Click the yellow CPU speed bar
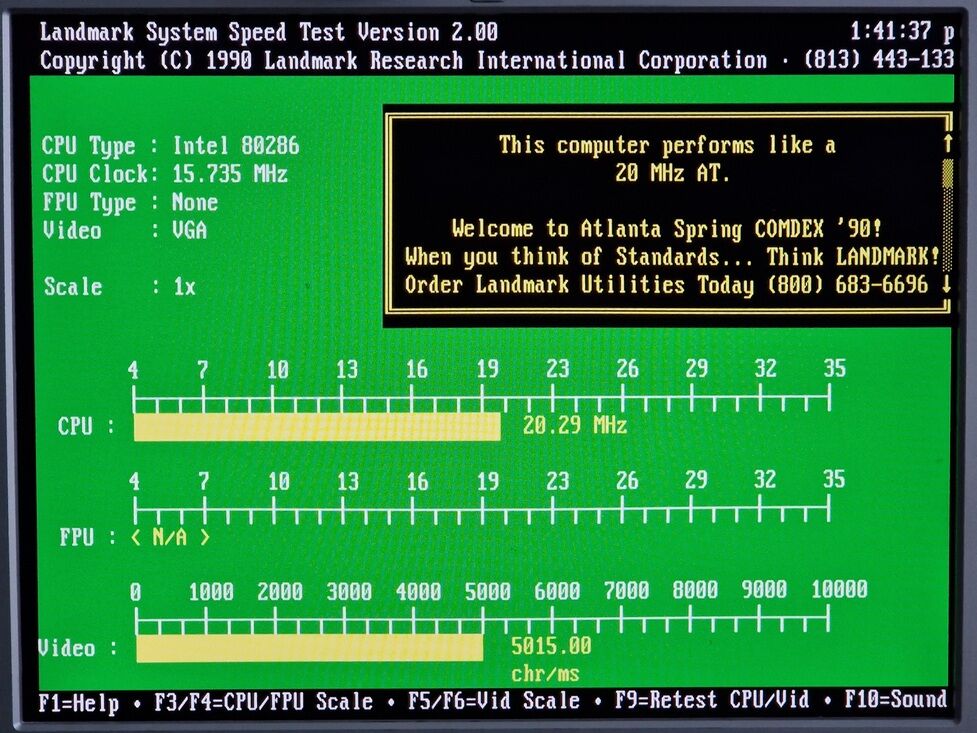This screenshot has height=733, width=977. point(317,427)
